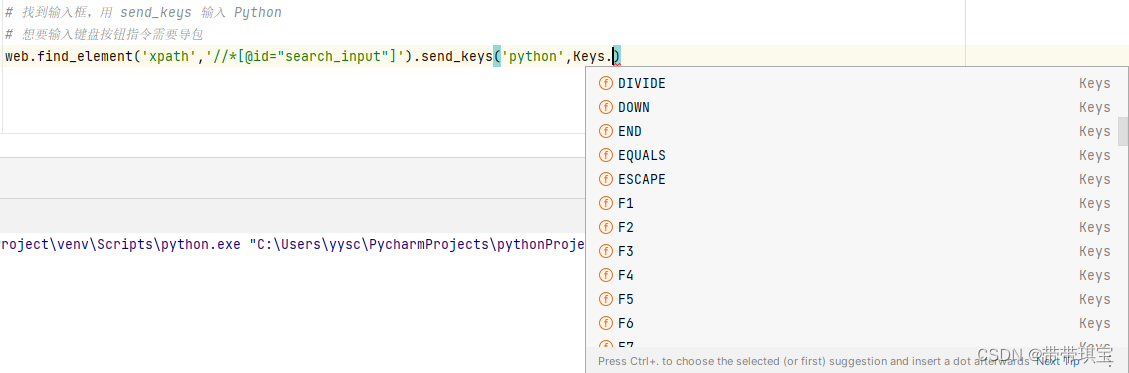Click the orange icon beside F2
This screenshot has height=373, width=1129.
click(x=606, y=228)
